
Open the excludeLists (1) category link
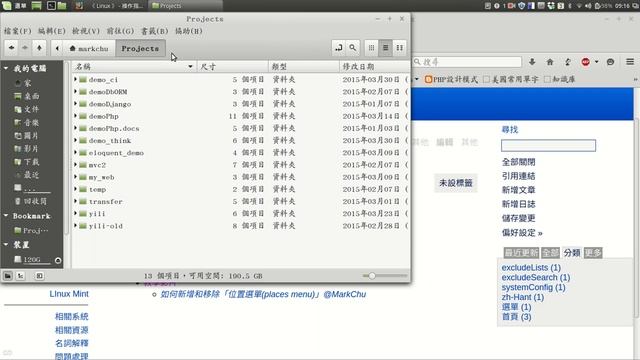tap(531, 268)
